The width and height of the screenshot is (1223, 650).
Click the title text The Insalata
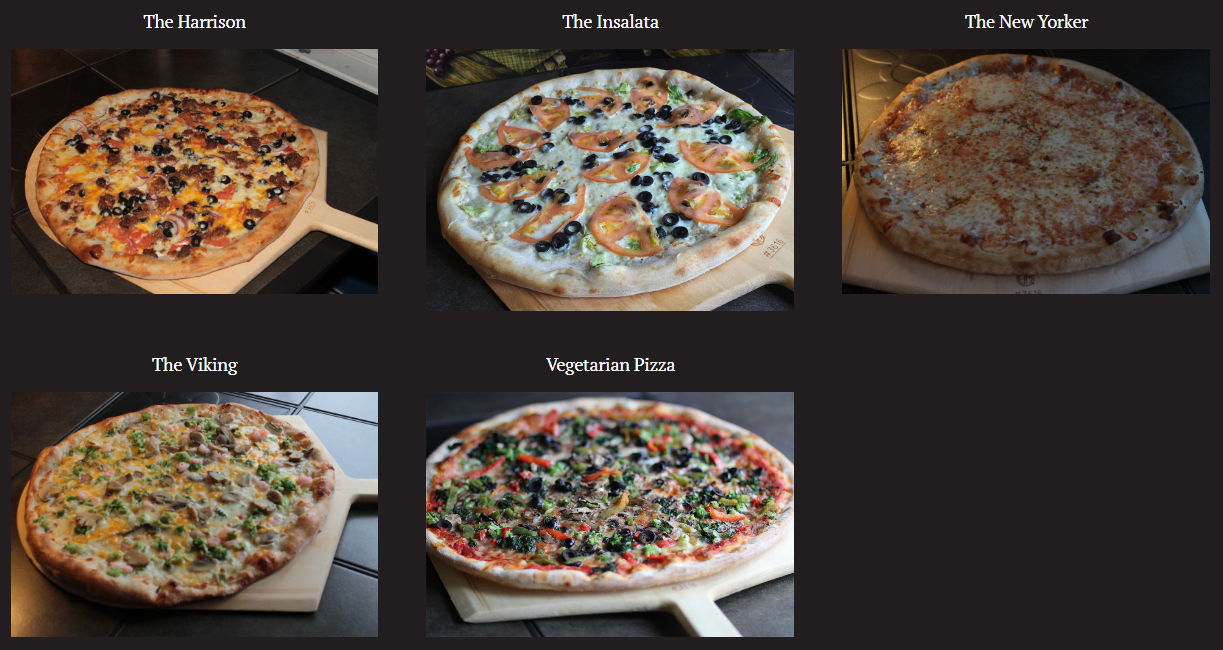tap(610, 21)
